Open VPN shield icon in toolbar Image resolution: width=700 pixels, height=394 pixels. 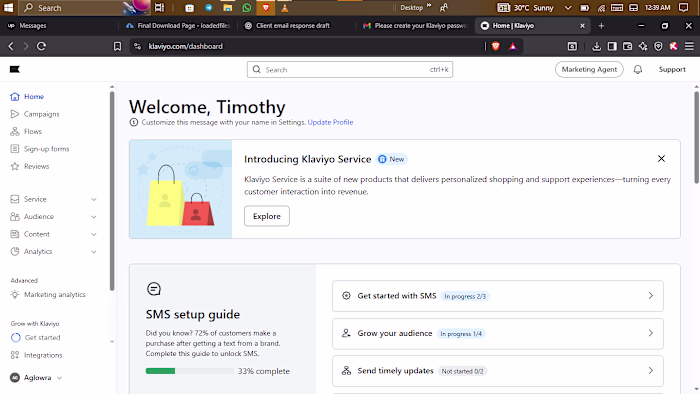coord(658,46)
